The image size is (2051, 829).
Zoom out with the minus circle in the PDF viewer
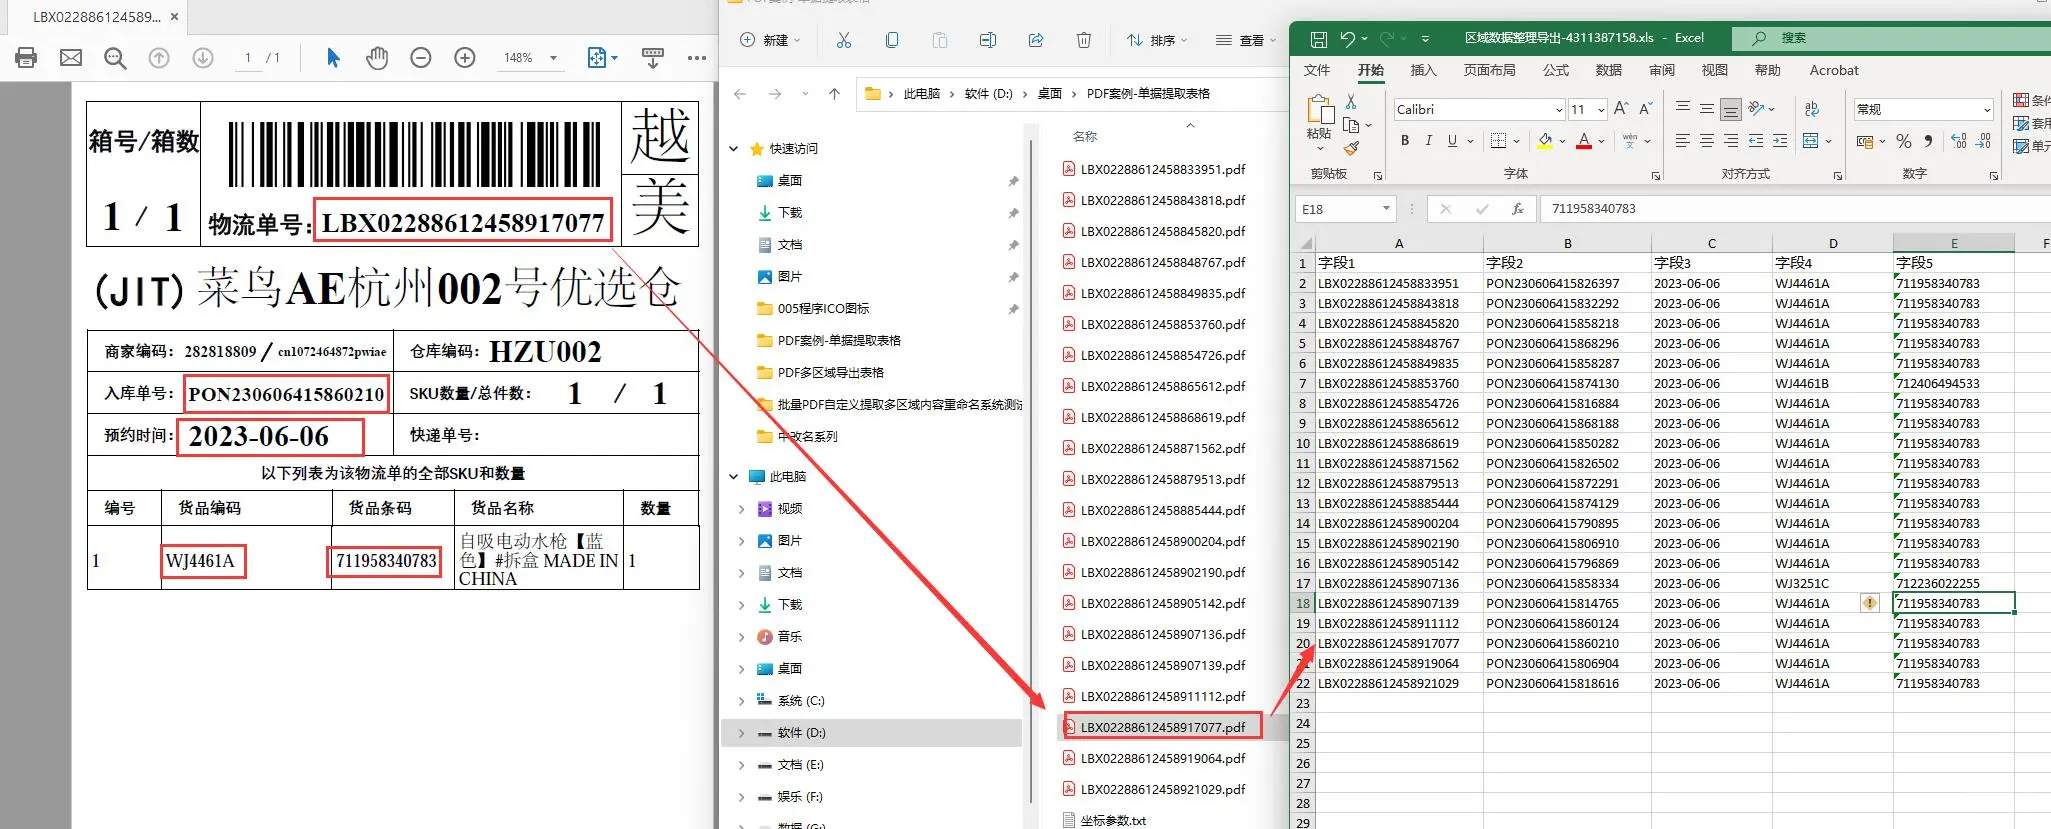421,58
